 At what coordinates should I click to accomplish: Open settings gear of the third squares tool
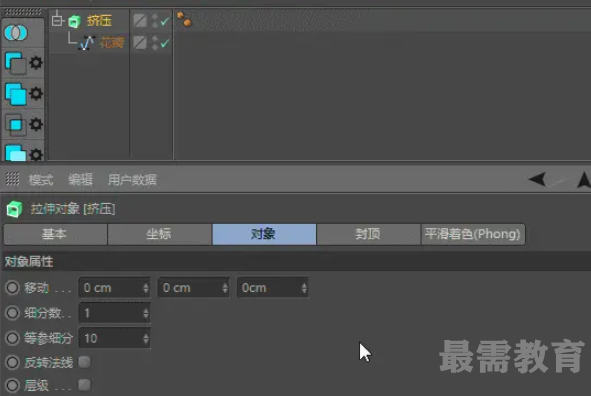[x=36, y=124]
